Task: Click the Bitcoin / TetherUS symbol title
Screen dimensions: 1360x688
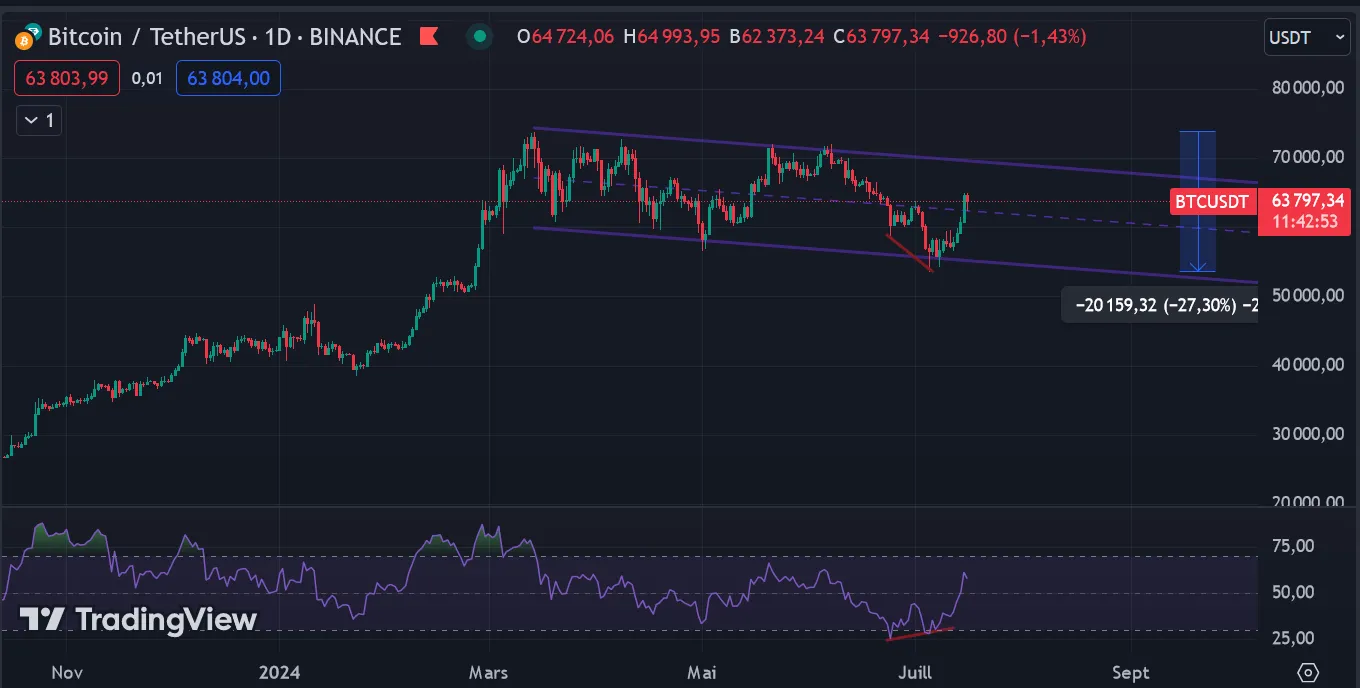Action: (x=225, y=37)
